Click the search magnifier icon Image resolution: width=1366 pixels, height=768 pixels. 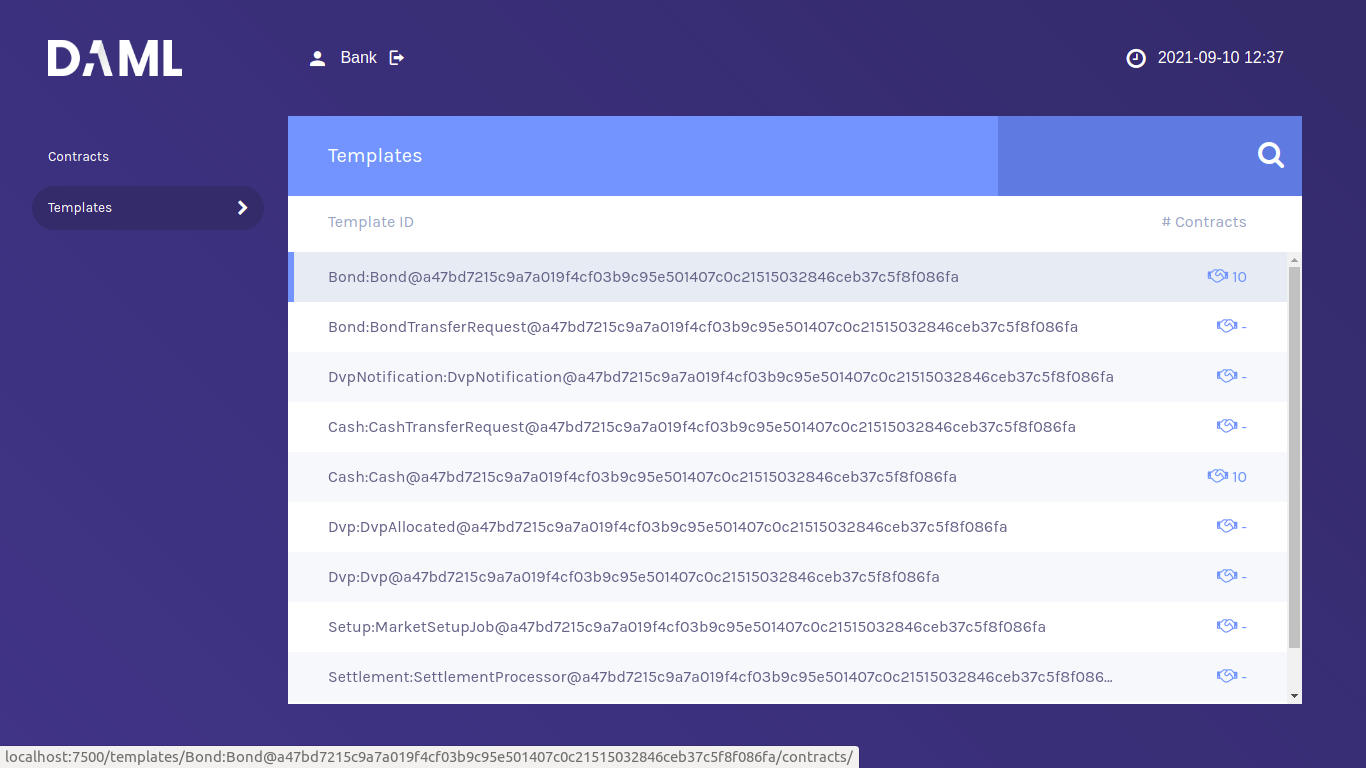1270,155
